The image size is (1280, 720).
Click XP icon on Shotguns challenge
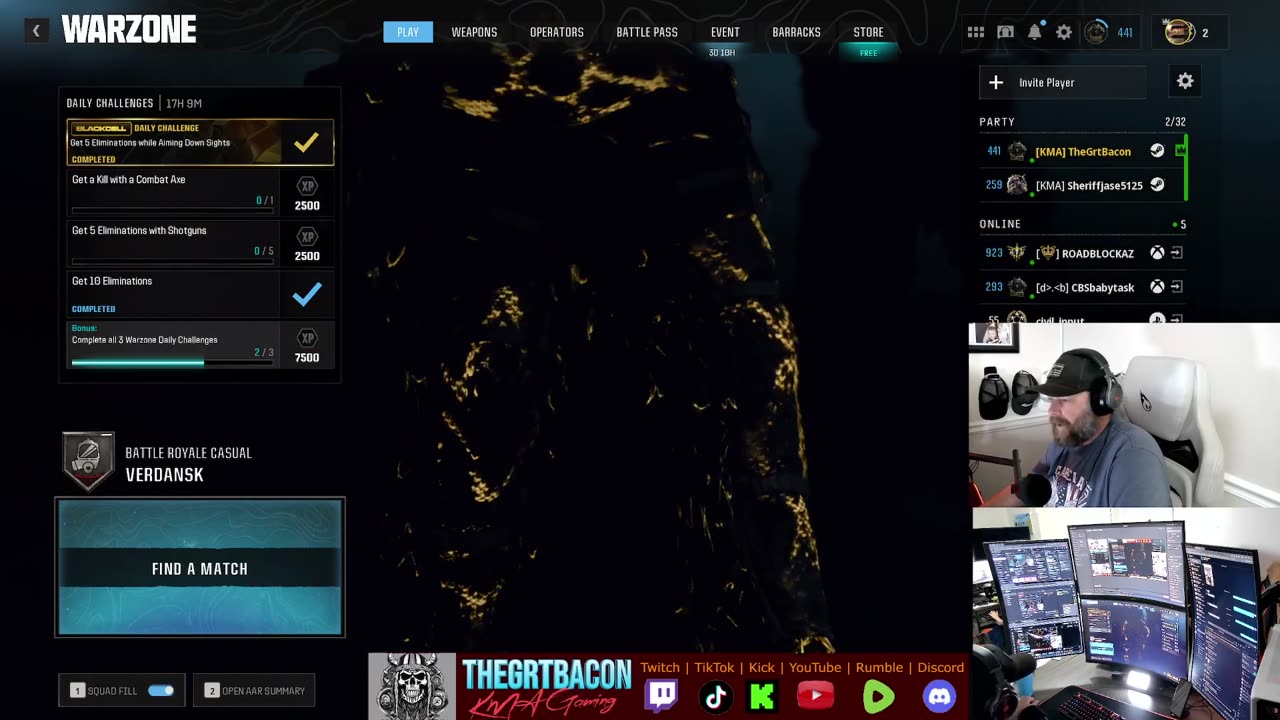(x=307, y=237)
